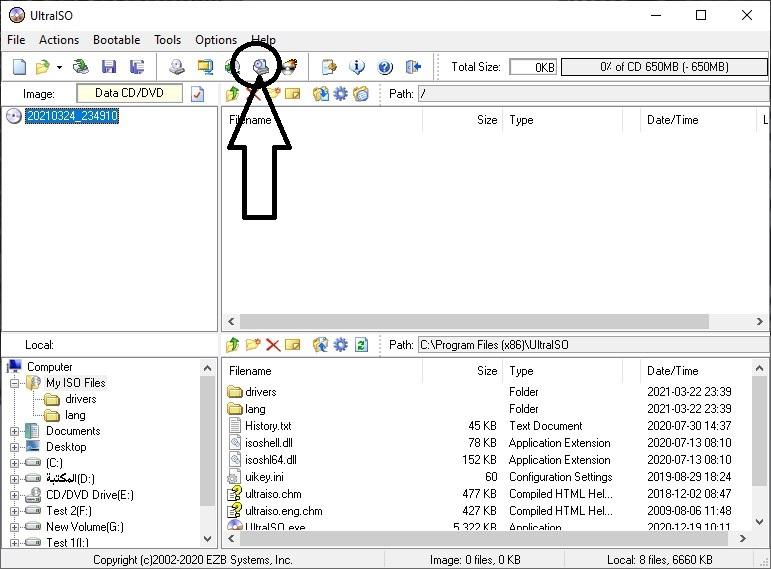Expand the Documents node
The width and height of the screenshot is (771, 569).
(x=15, y=431)
